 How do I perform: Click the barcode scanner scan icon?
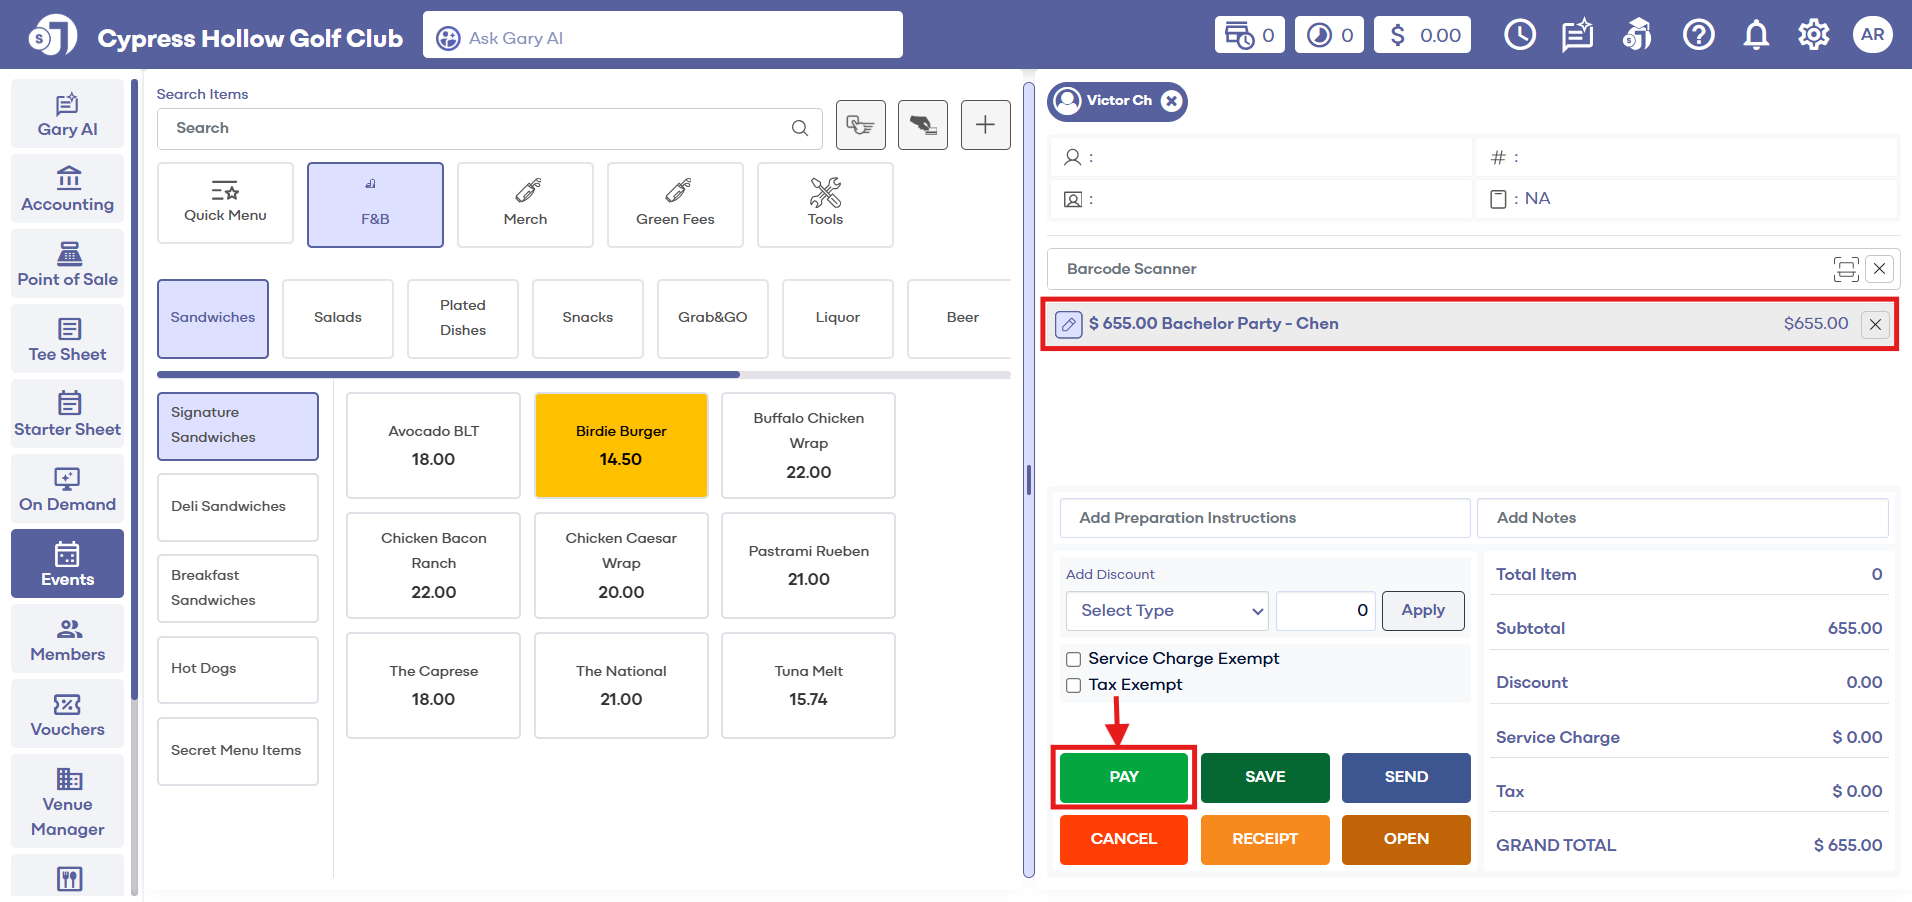[1845, 269]
